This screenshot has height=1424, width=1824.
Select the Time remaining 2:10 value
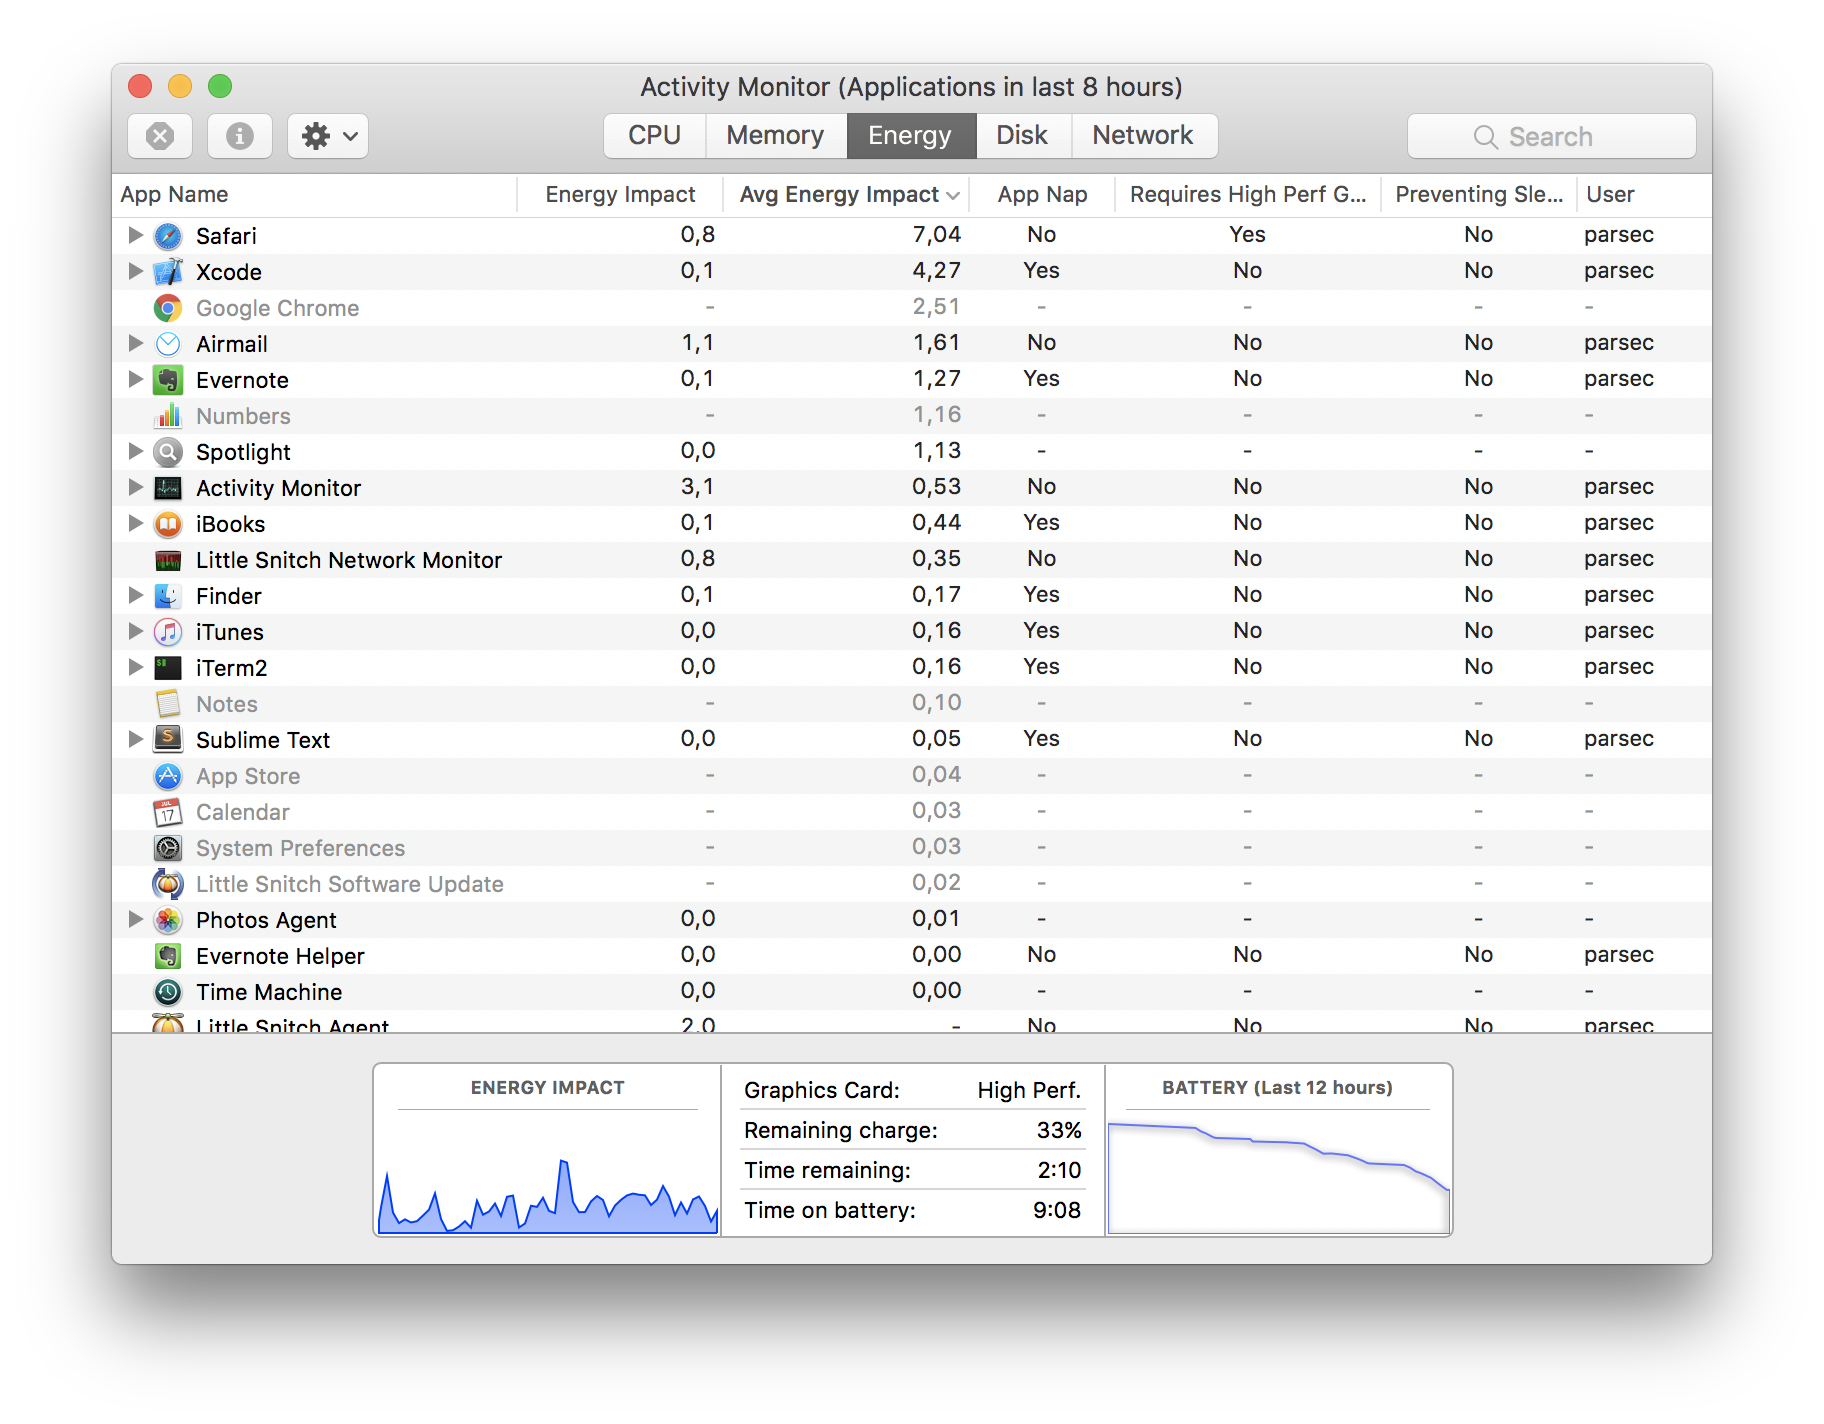point(1059,1170)
